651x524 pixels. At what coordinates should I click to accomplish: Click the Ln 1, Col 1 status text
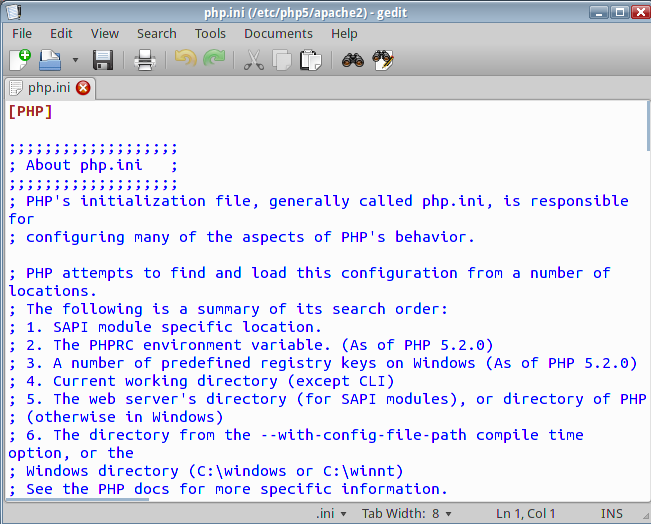(525, 514)
